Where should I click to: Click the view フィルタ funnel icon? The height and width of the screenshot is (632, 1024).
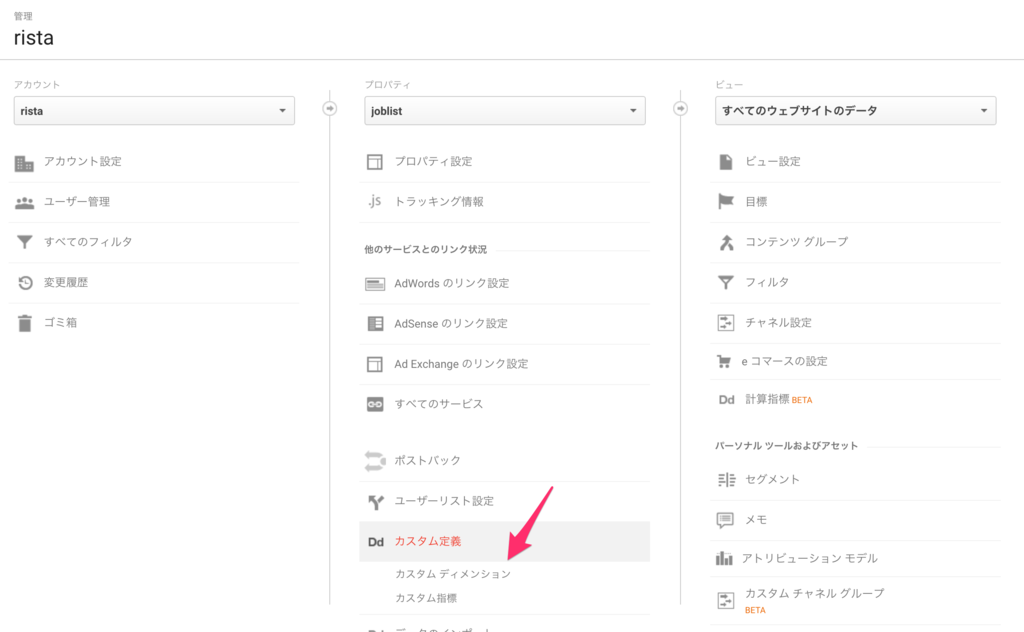click(726, 282)
